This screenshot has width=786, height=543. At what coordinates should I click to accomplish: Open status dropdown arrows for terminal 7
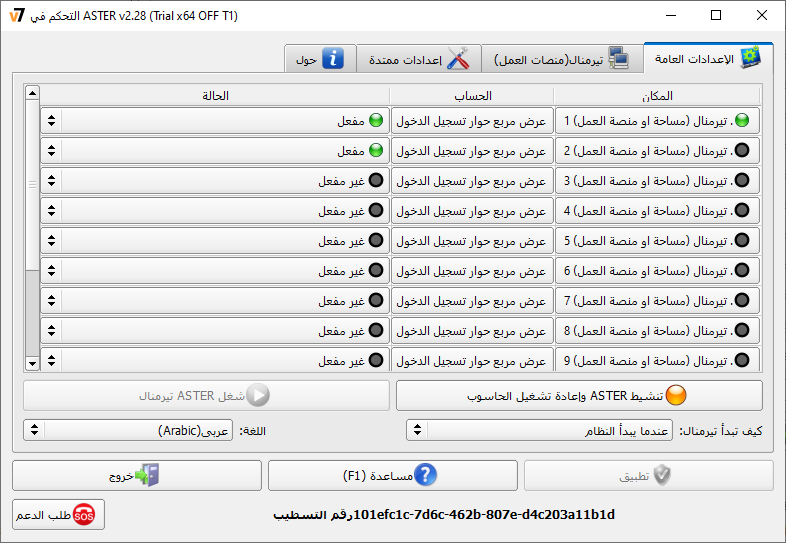[x=51, y=301]
